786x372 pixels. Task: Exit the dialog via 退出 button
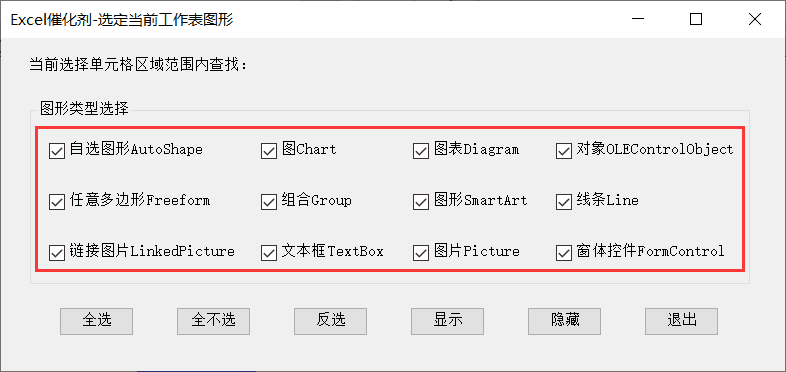coord(681,321)
